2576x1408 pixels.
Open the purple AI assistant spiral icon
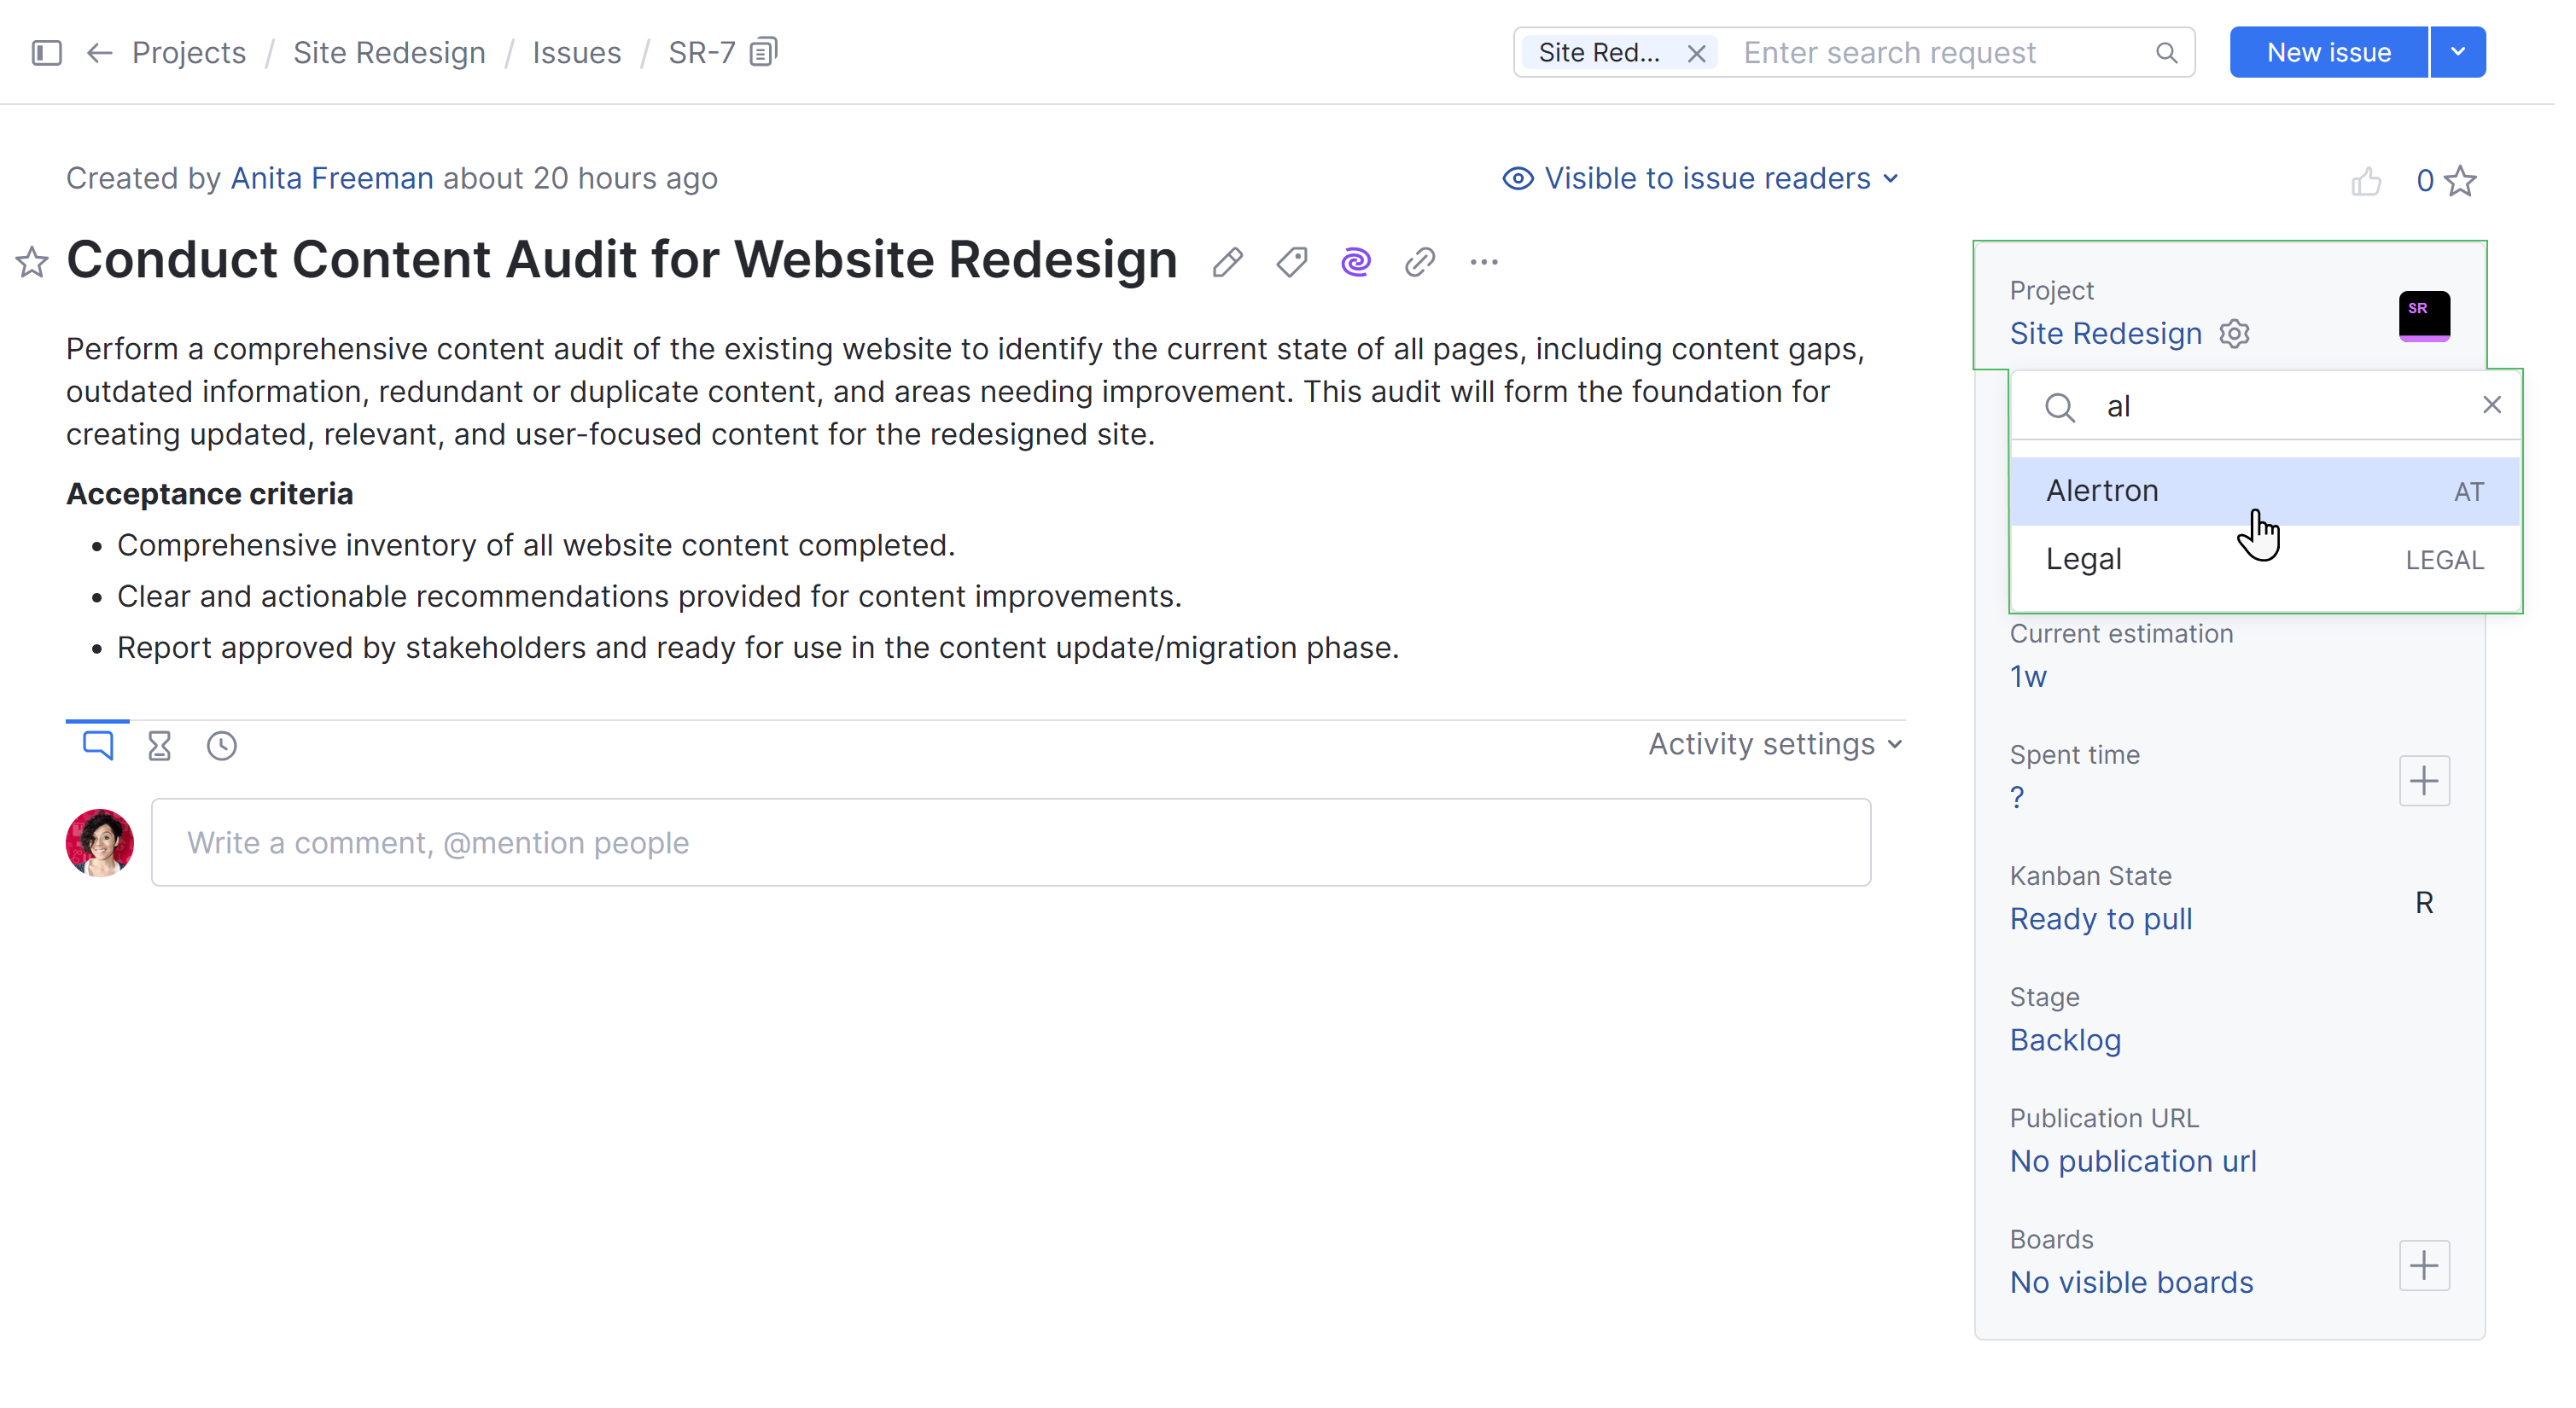point(1355,263)
